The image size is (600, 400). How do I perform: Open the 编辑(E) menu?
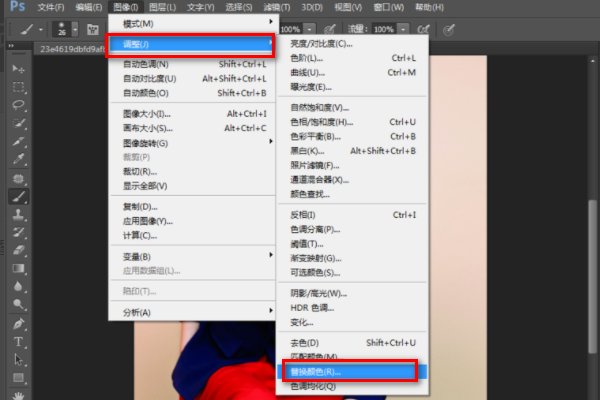pos(88,7)
